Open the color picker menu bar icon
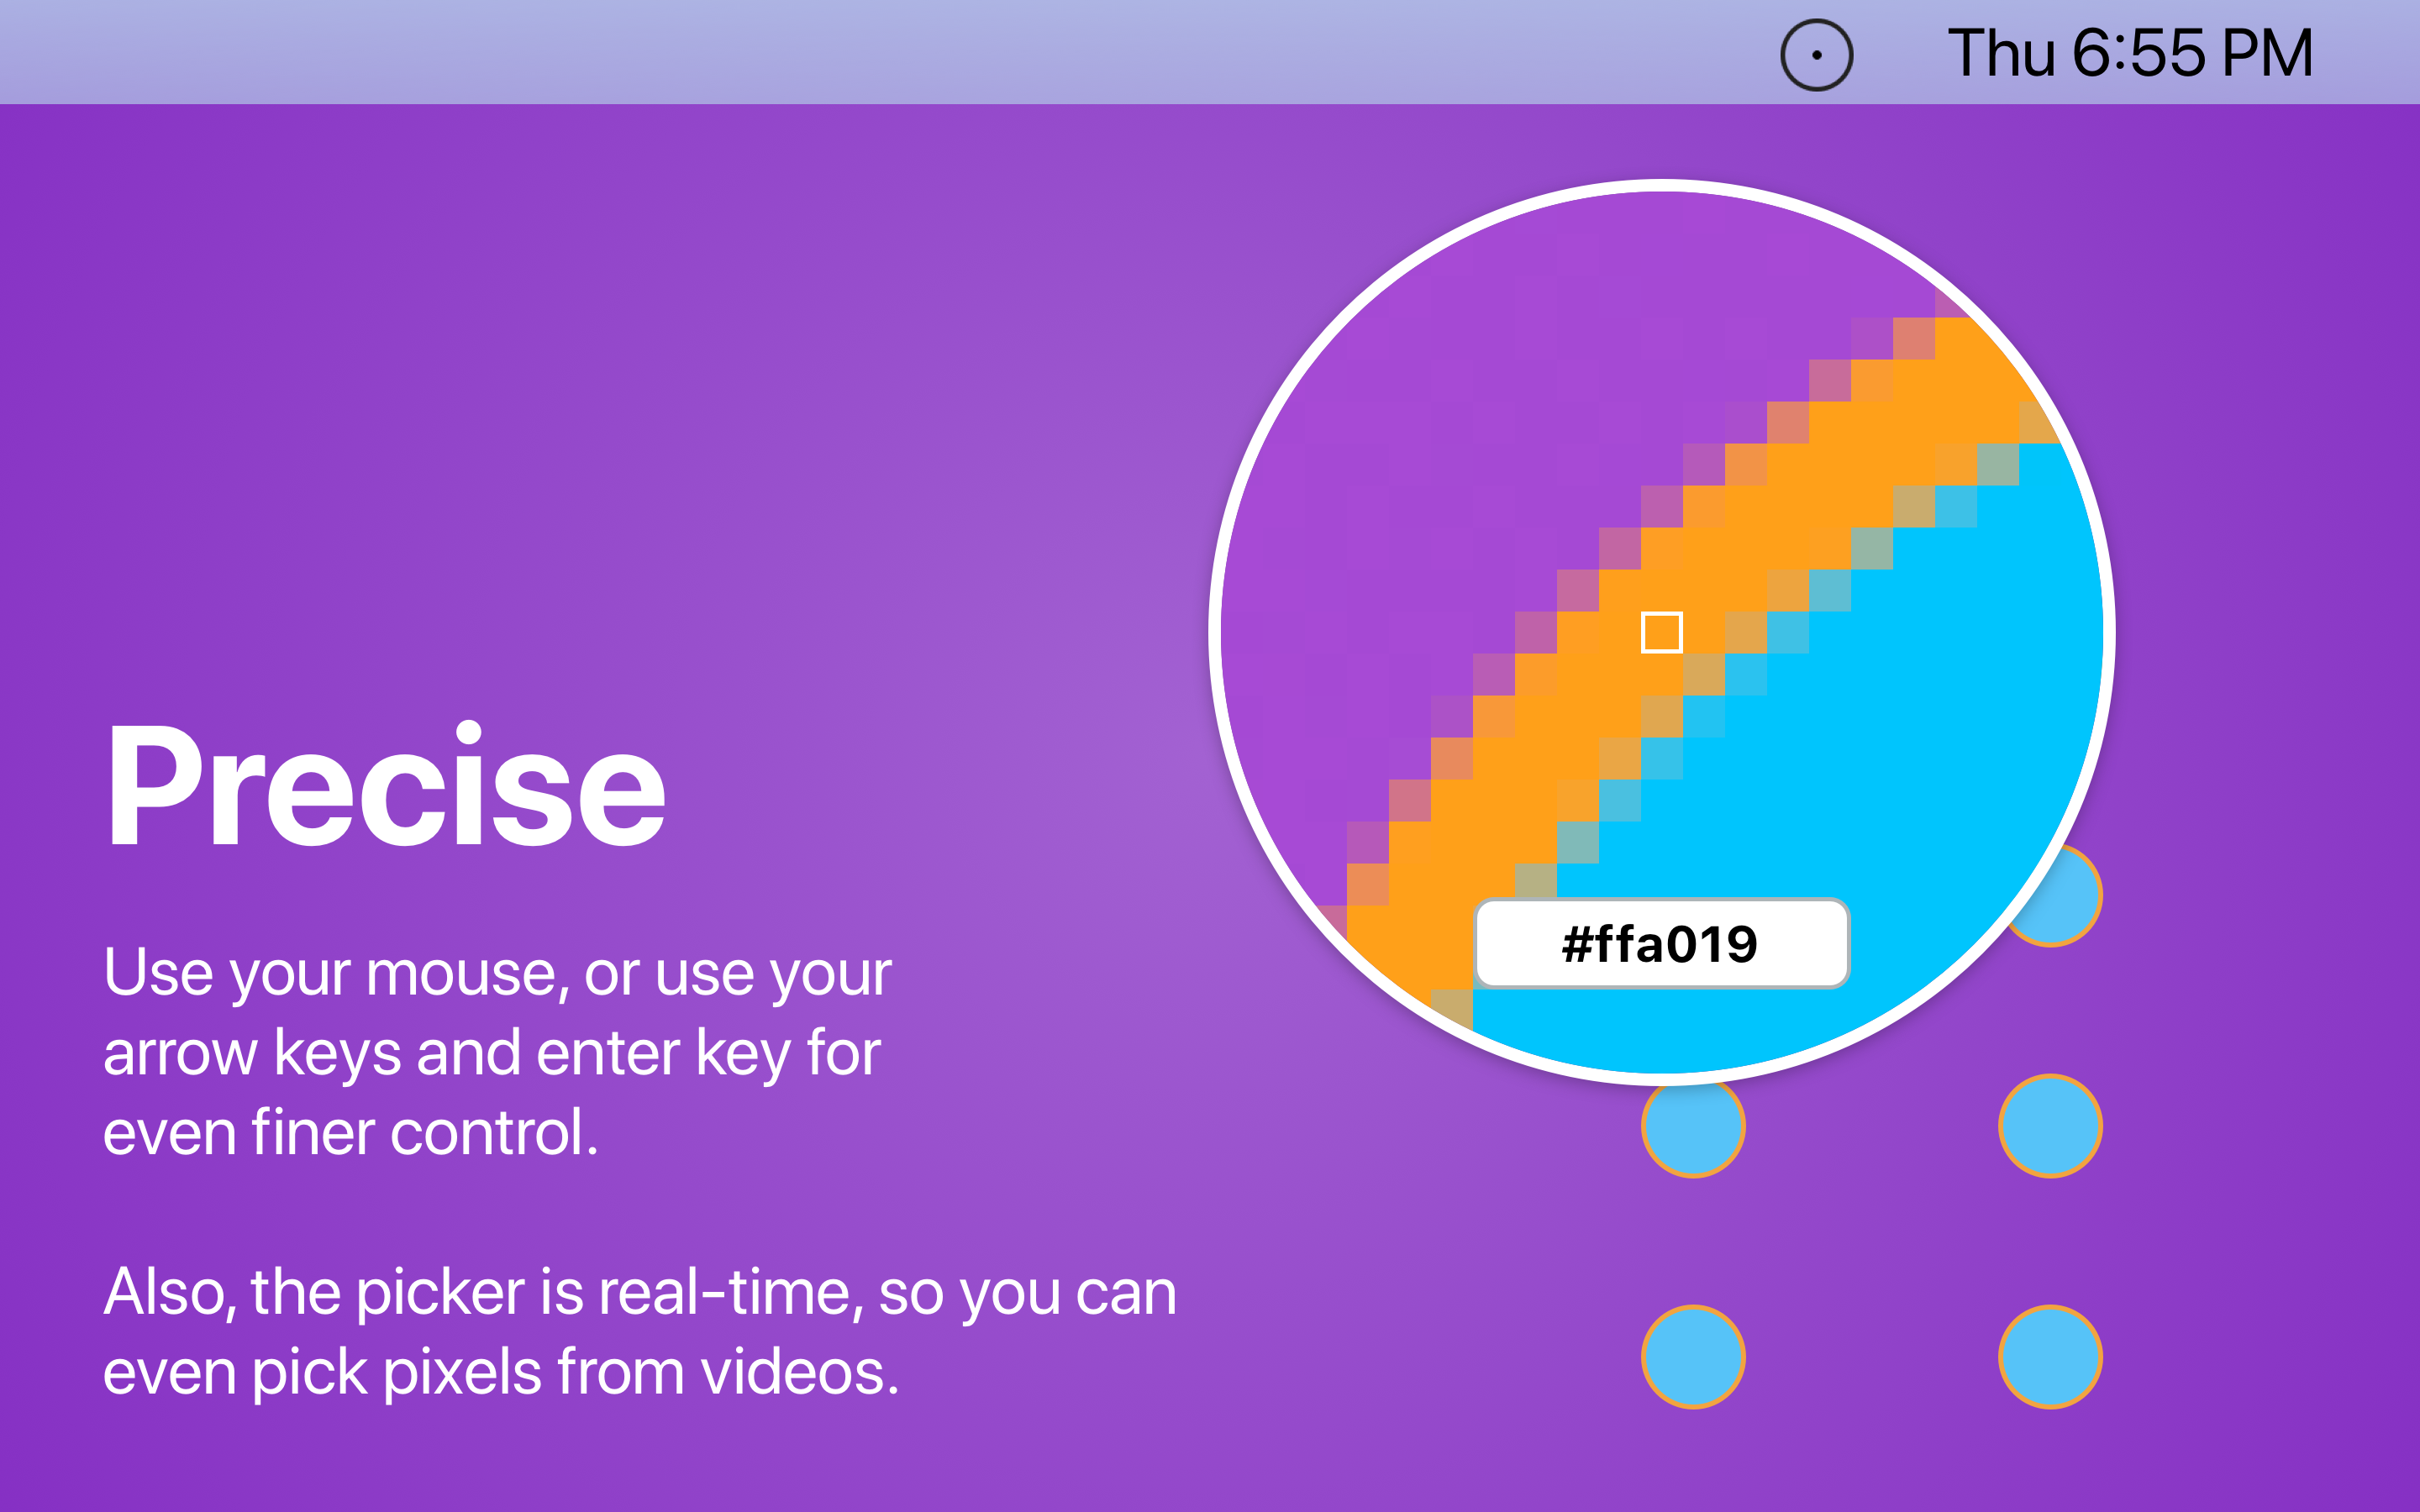The width and height of the screenshot is (2420, 1512). (x=1816, y=55)
